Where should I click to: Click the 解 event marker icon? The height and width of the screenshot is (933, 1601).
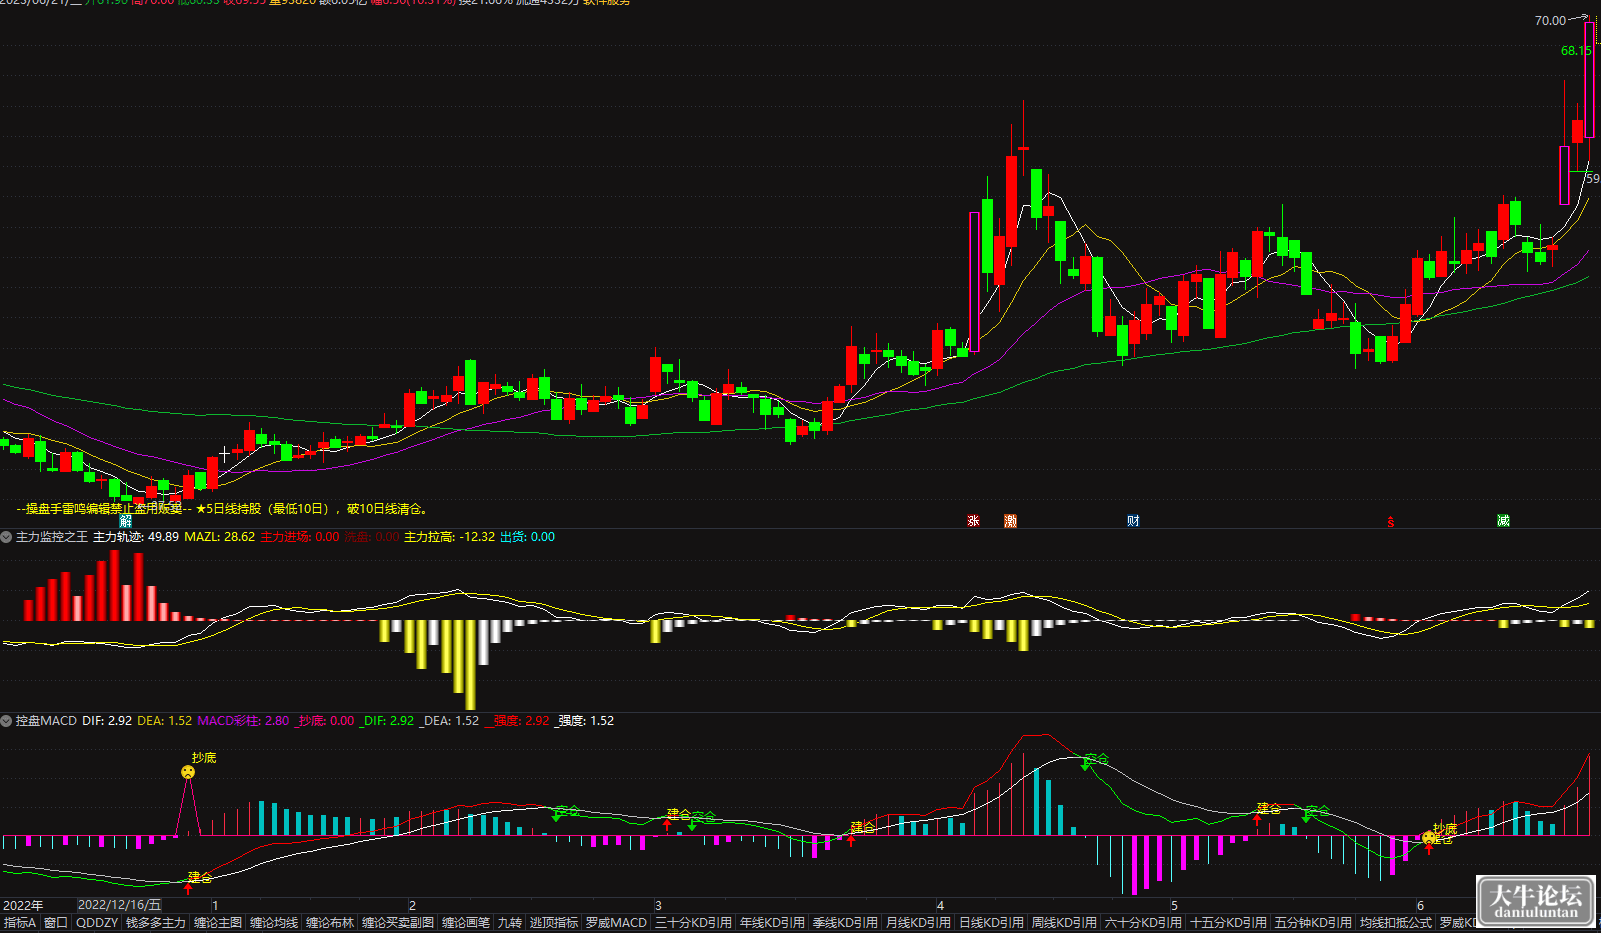coord(126,521)
